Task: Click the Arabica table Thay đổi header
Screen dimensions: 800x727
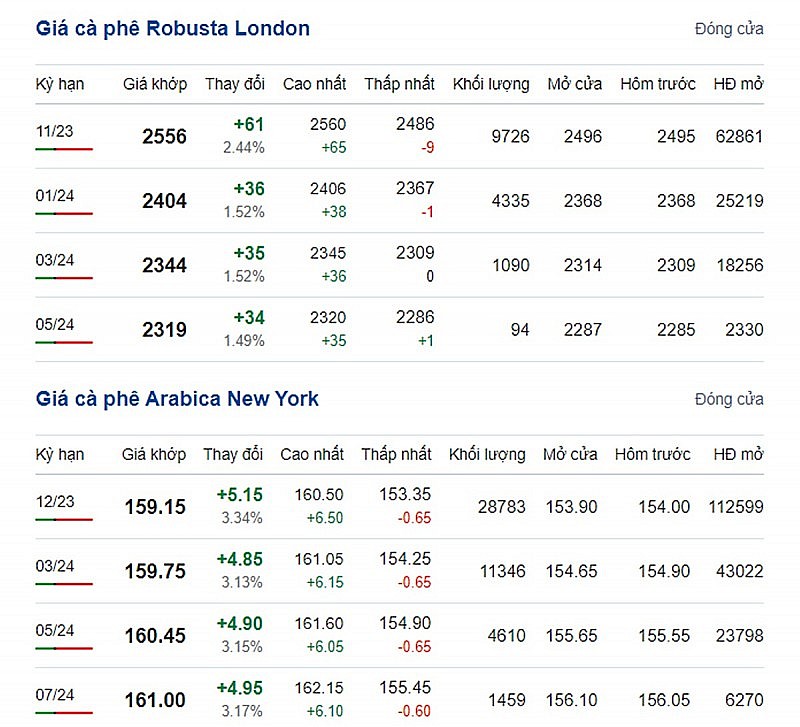Action: coord(233,454)
